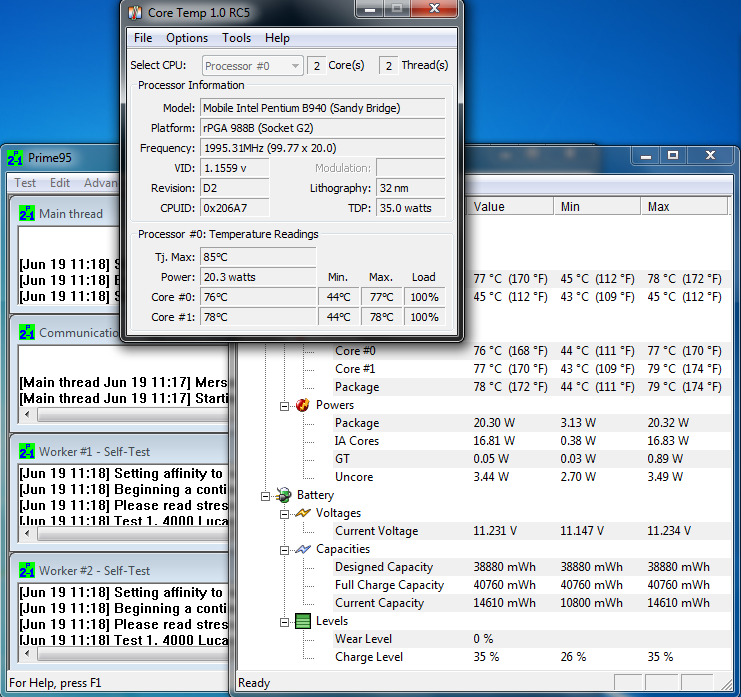Viewport: 741px width, 697px height.
Task: Open the Help menu in Core Temp
Action: click(277, 38)
